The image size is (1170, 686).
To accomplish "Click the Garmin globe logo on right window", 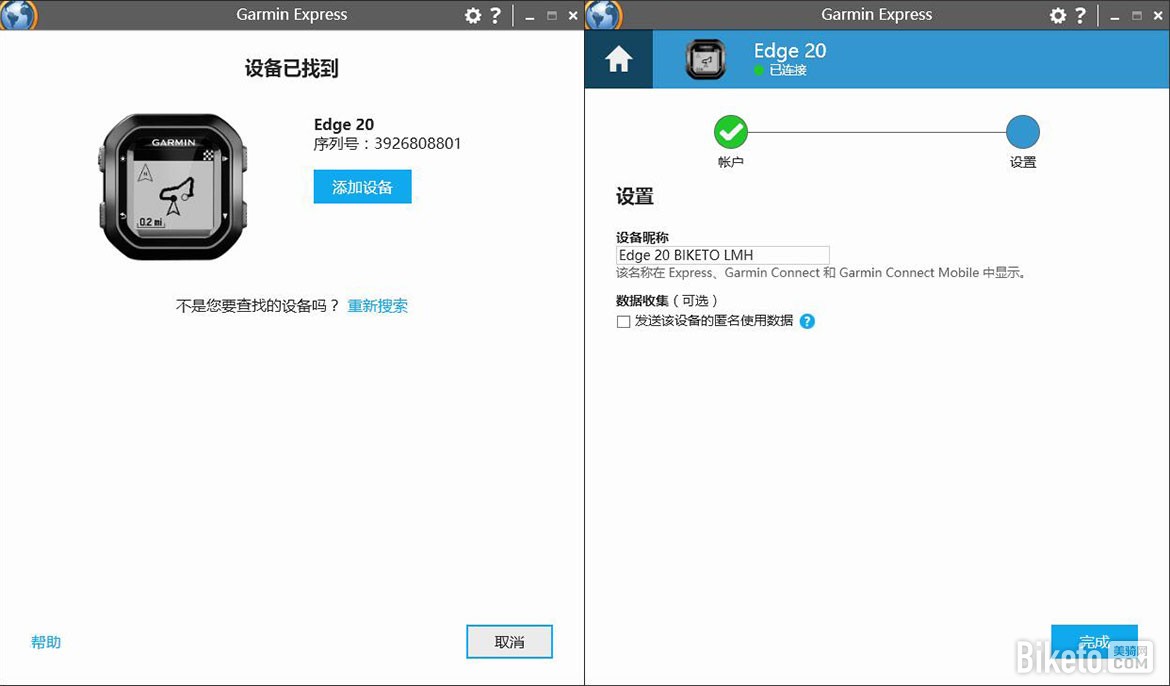I will click(x=601, y=14).
